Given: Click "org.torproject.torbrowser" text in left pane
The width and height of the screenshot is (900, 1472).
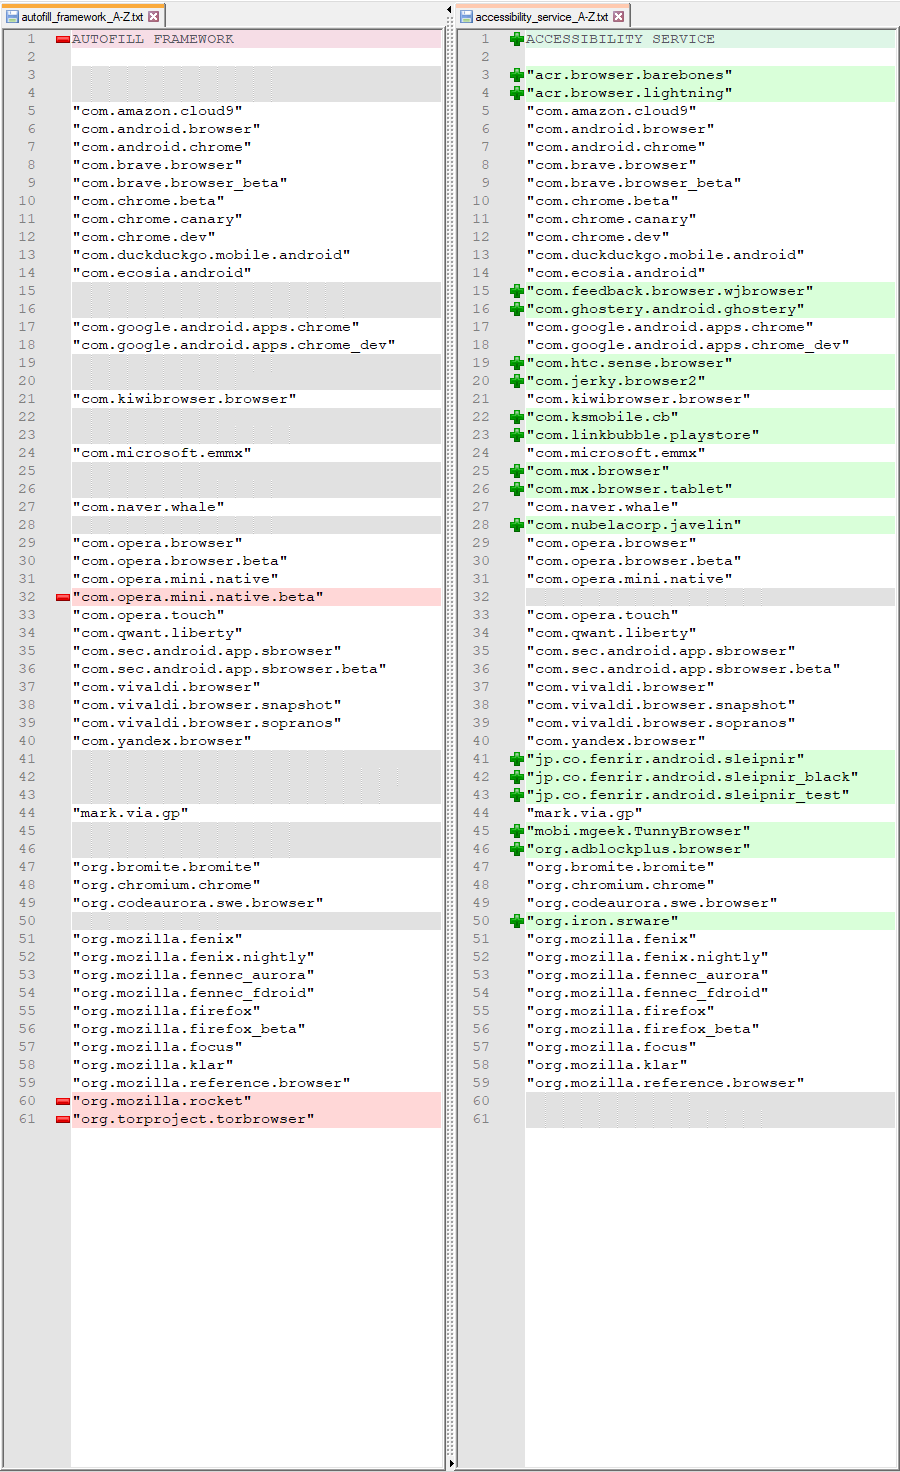Looking at the screenshot, I should [193, 1119].
